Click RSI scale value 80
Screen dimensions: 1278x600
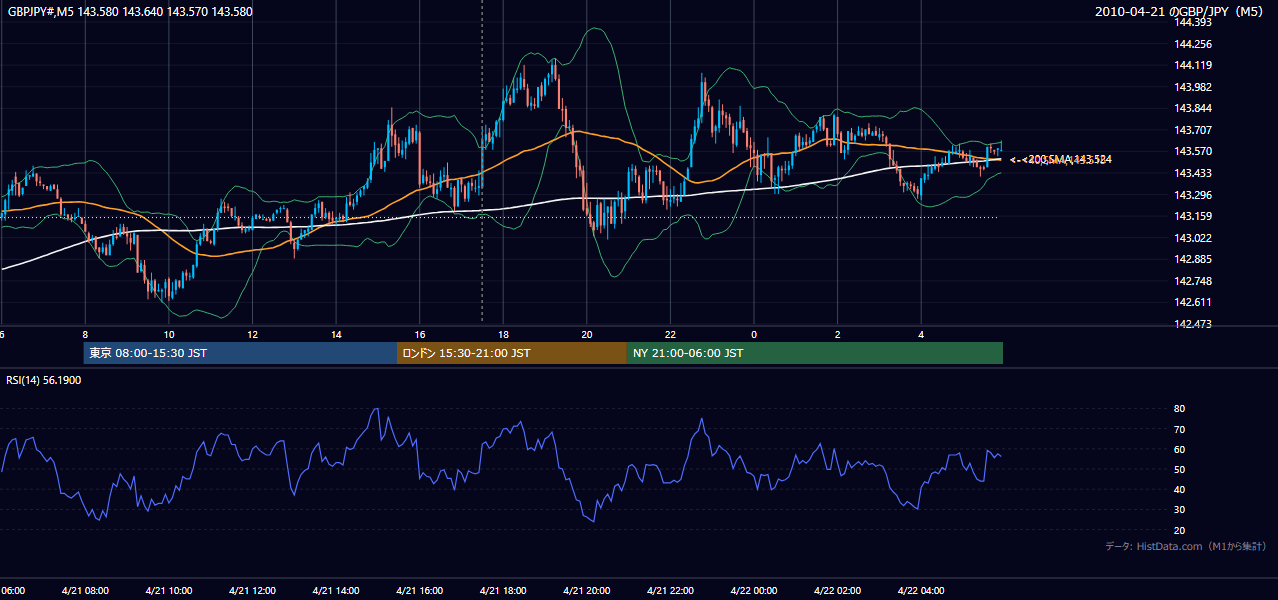tap(1179, 409)
